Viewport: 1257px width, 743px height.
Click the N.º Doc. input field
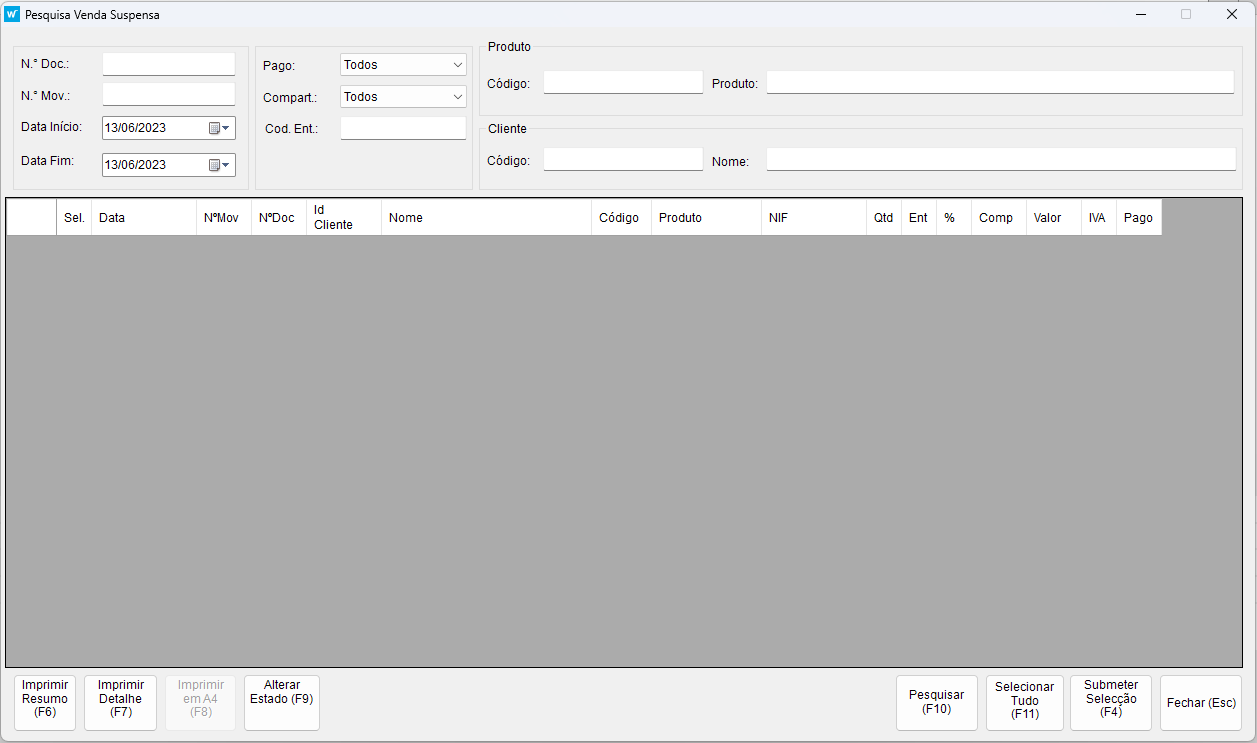pyautogui.click(x=168, y=64)
